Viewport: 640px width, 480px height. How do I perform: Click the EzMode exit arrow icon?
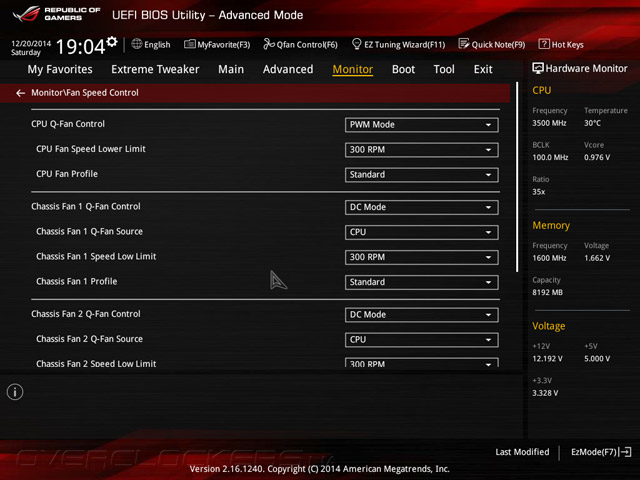pyautogui.click(x=625, y=452)
